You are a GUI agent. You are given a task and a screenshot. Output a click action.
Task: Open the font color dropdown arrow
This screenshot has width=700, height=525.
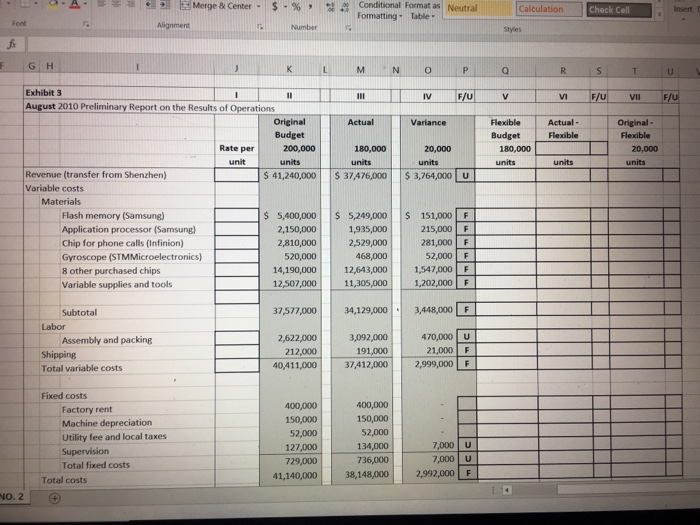(84, 4)
